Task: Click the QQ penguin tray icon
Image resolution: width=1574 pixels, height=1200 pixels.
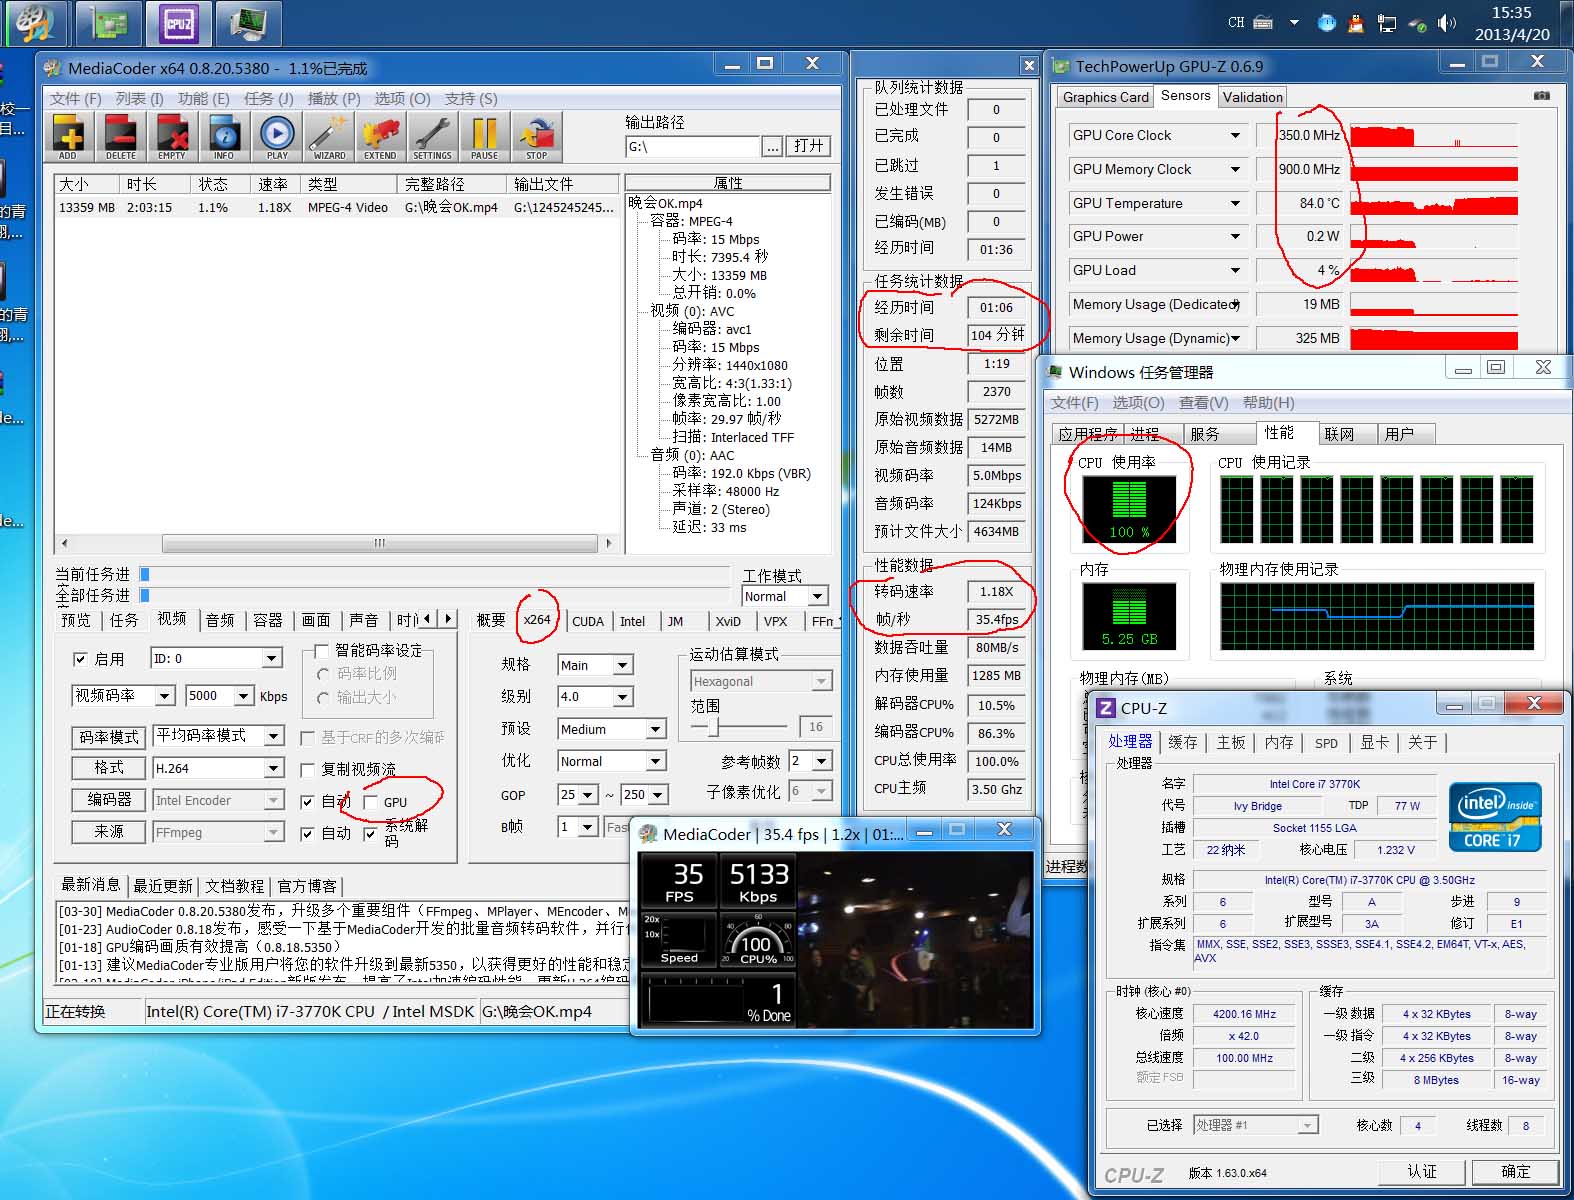Action: pos(1356,23)
